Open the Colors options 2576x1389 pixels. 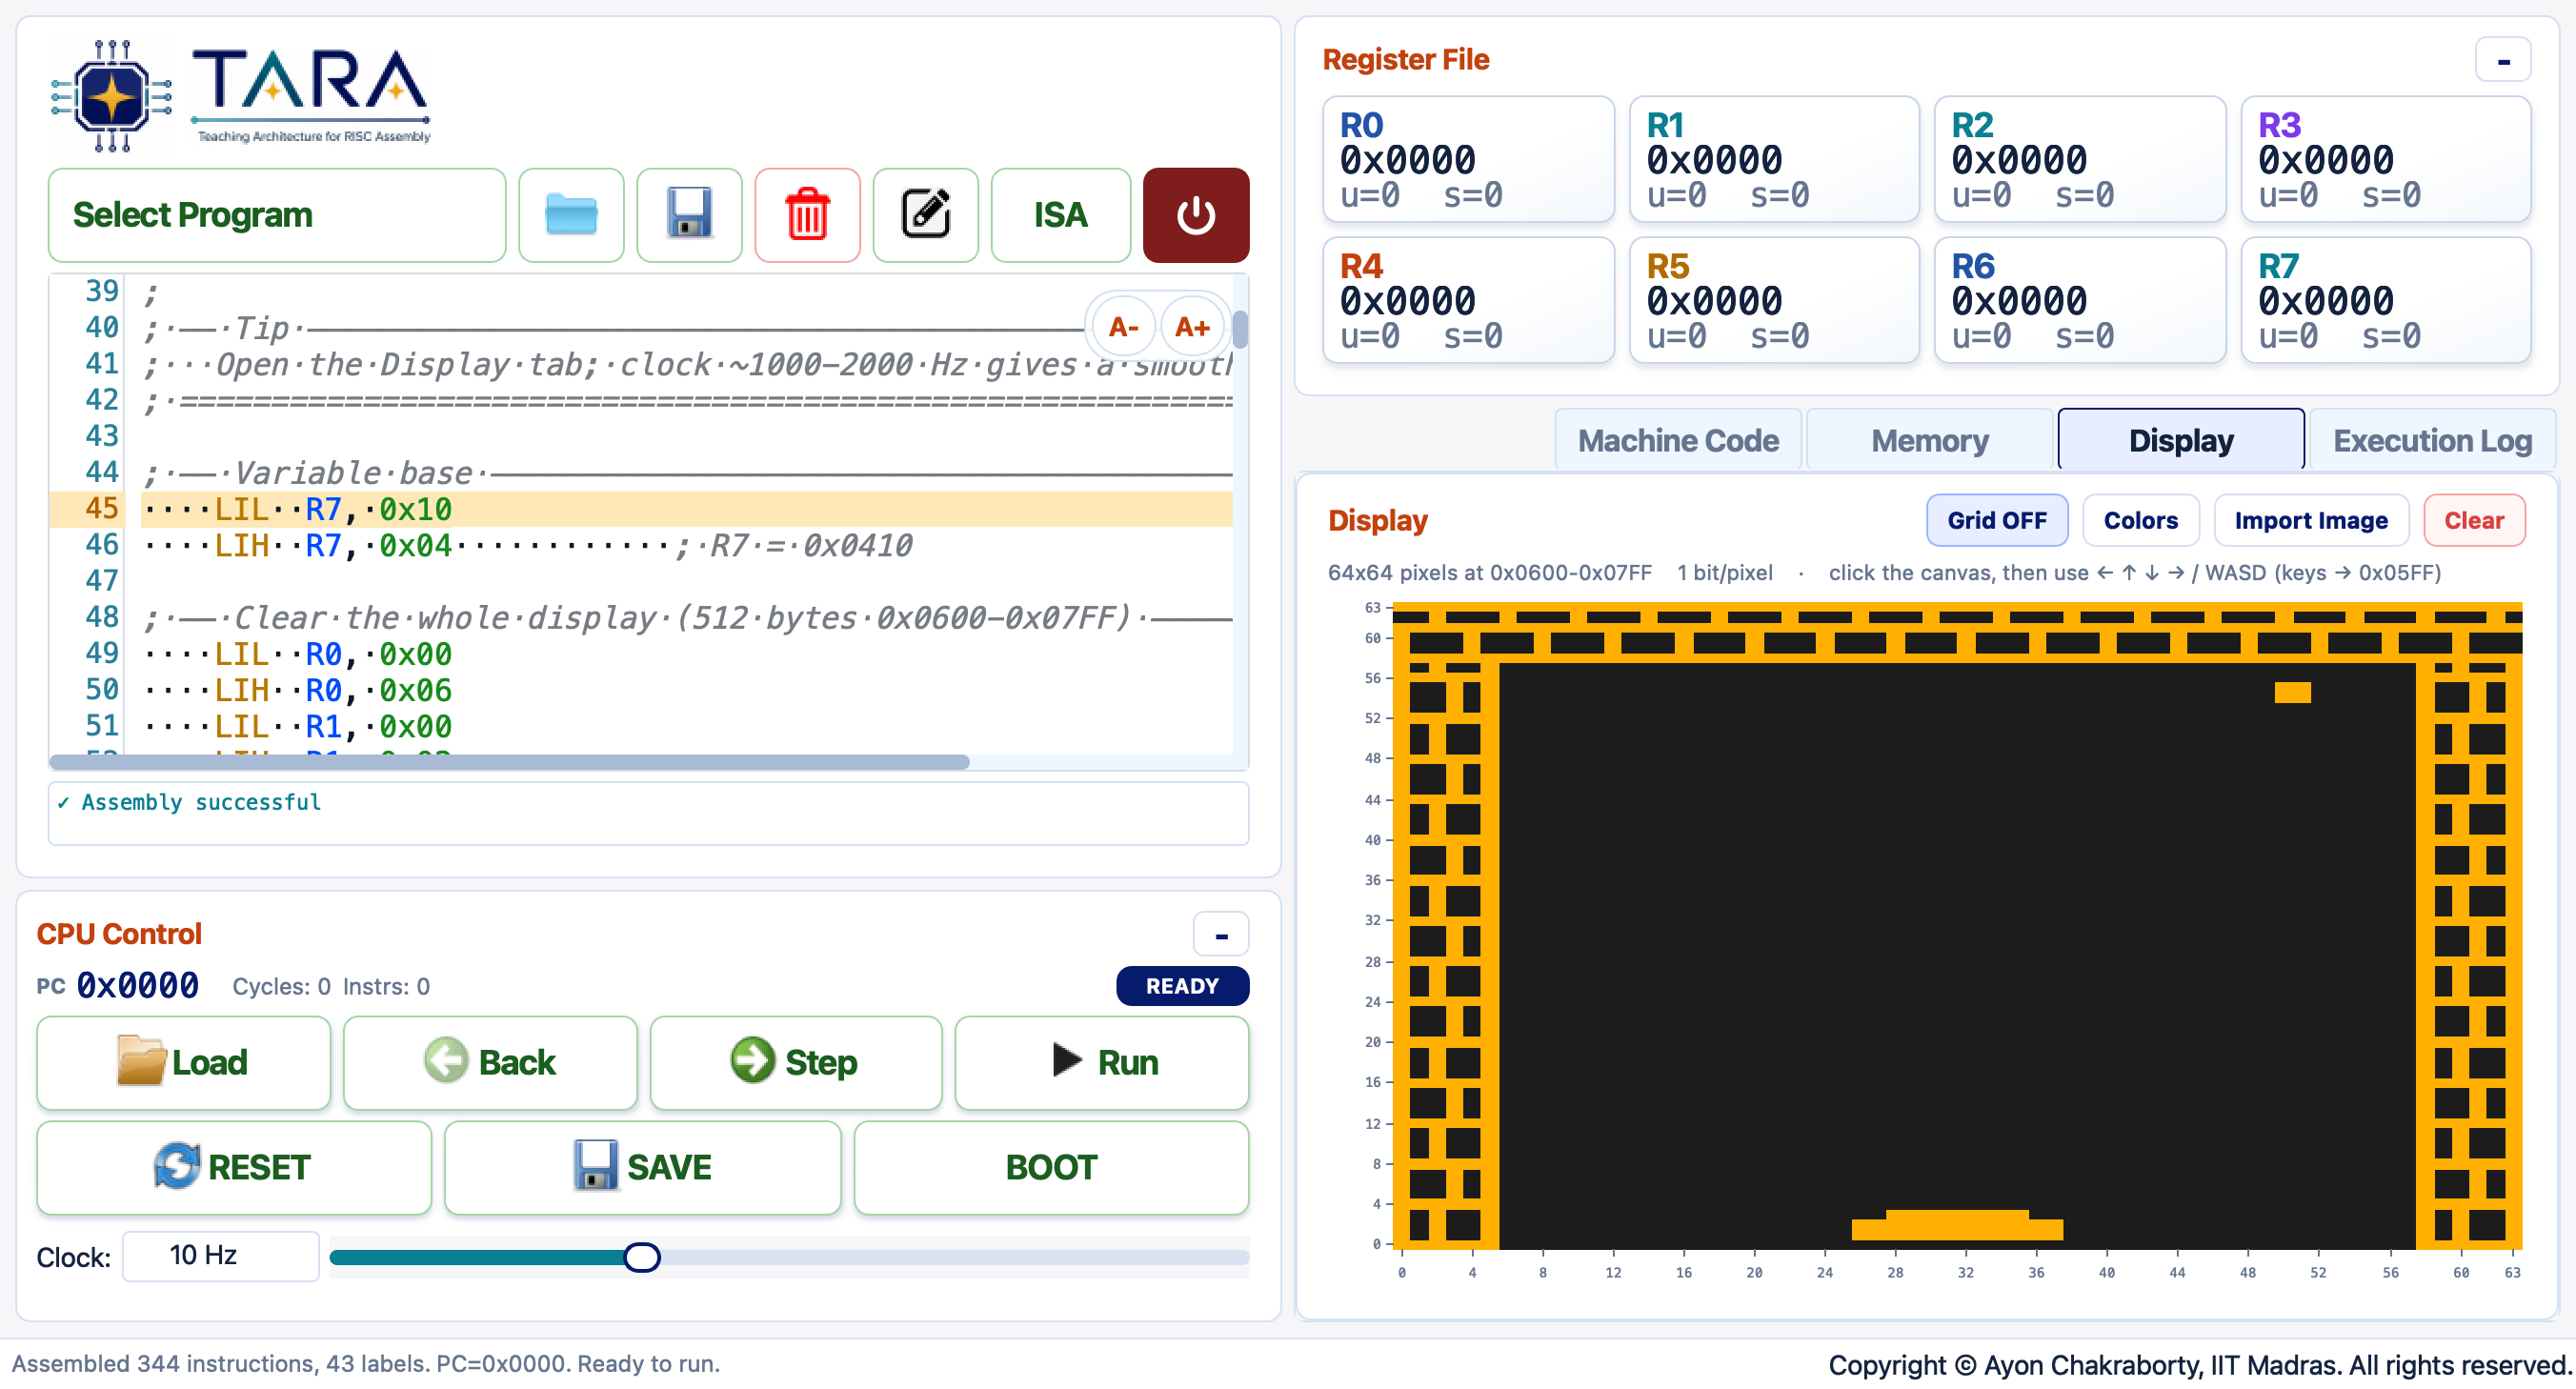pyautogui.click(x=2140, y=520)
